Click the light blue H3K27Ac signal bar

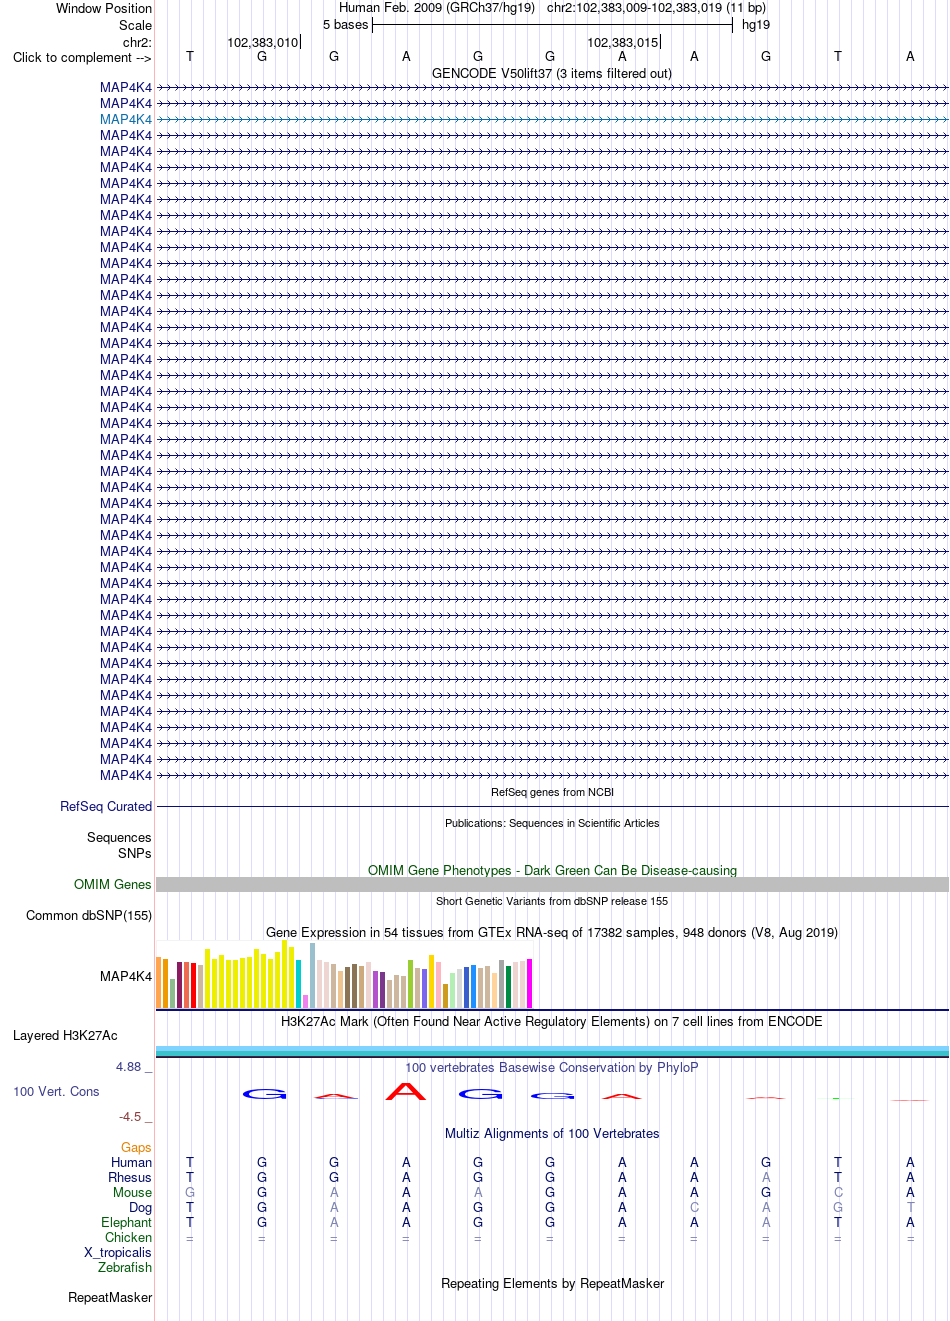tap(552, 1050)
